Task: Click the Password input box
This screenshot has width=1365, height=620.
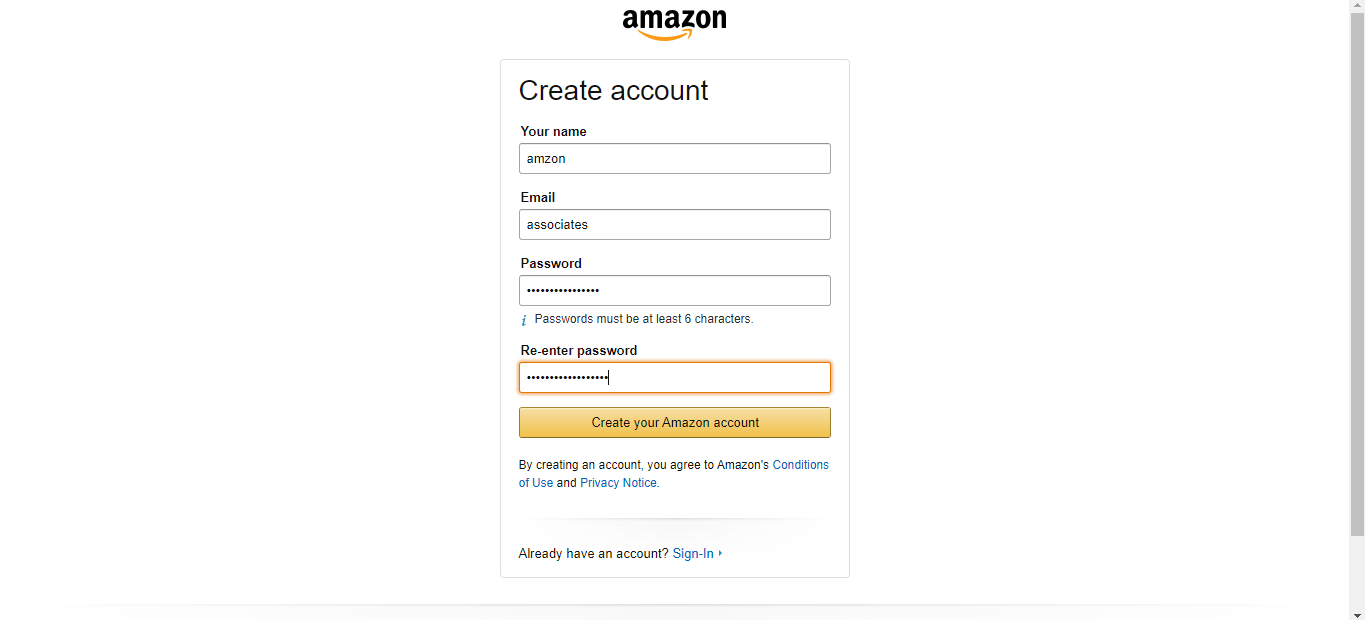Action: [674, 290]
